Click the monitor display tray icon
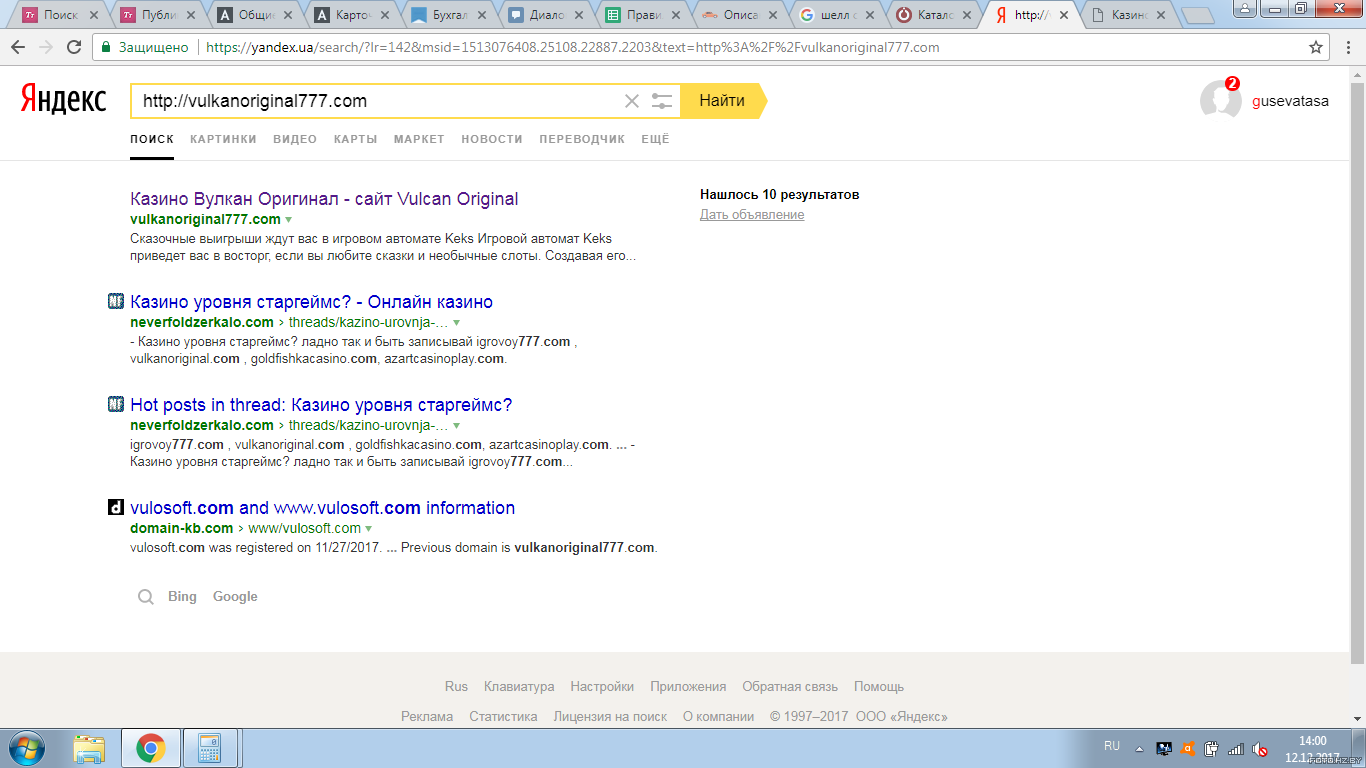The image size is (1366, 768). click(x=1164, y=748)
